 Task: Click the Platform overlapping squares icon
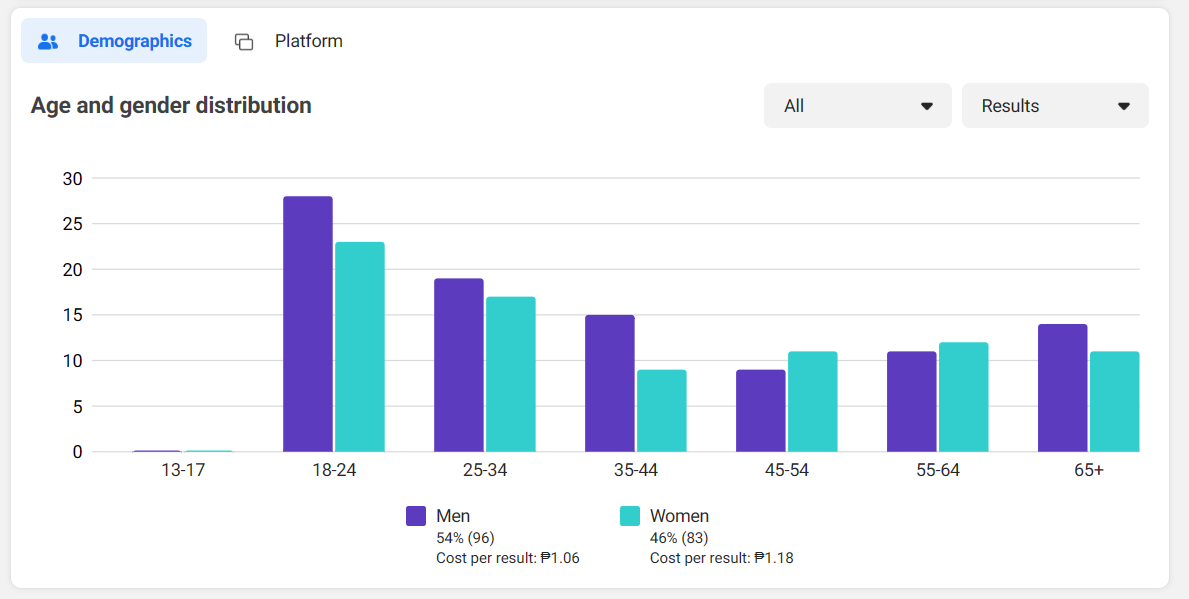[x=244, y=42]
